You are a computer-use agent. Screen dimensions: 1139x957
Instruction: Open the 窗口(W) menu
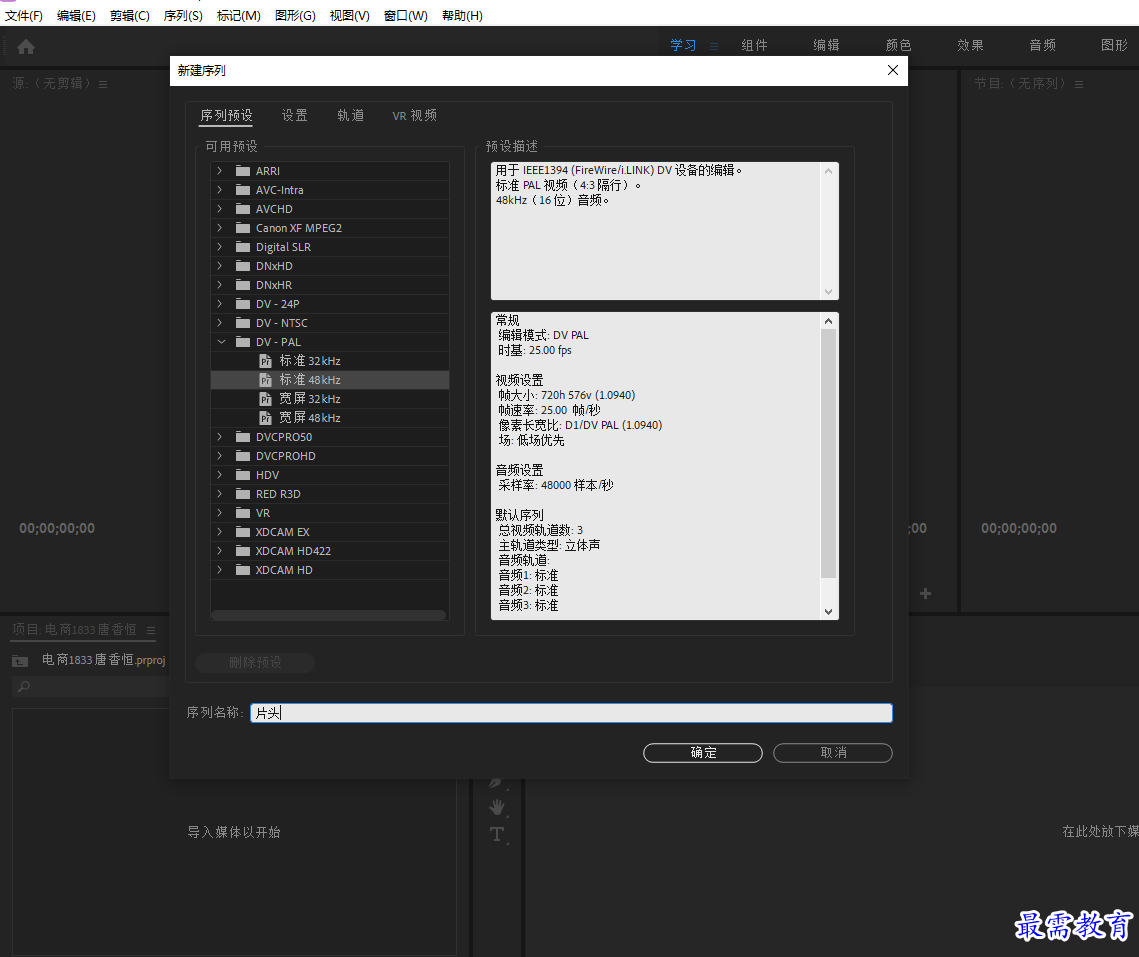click(x=405, y=15)
